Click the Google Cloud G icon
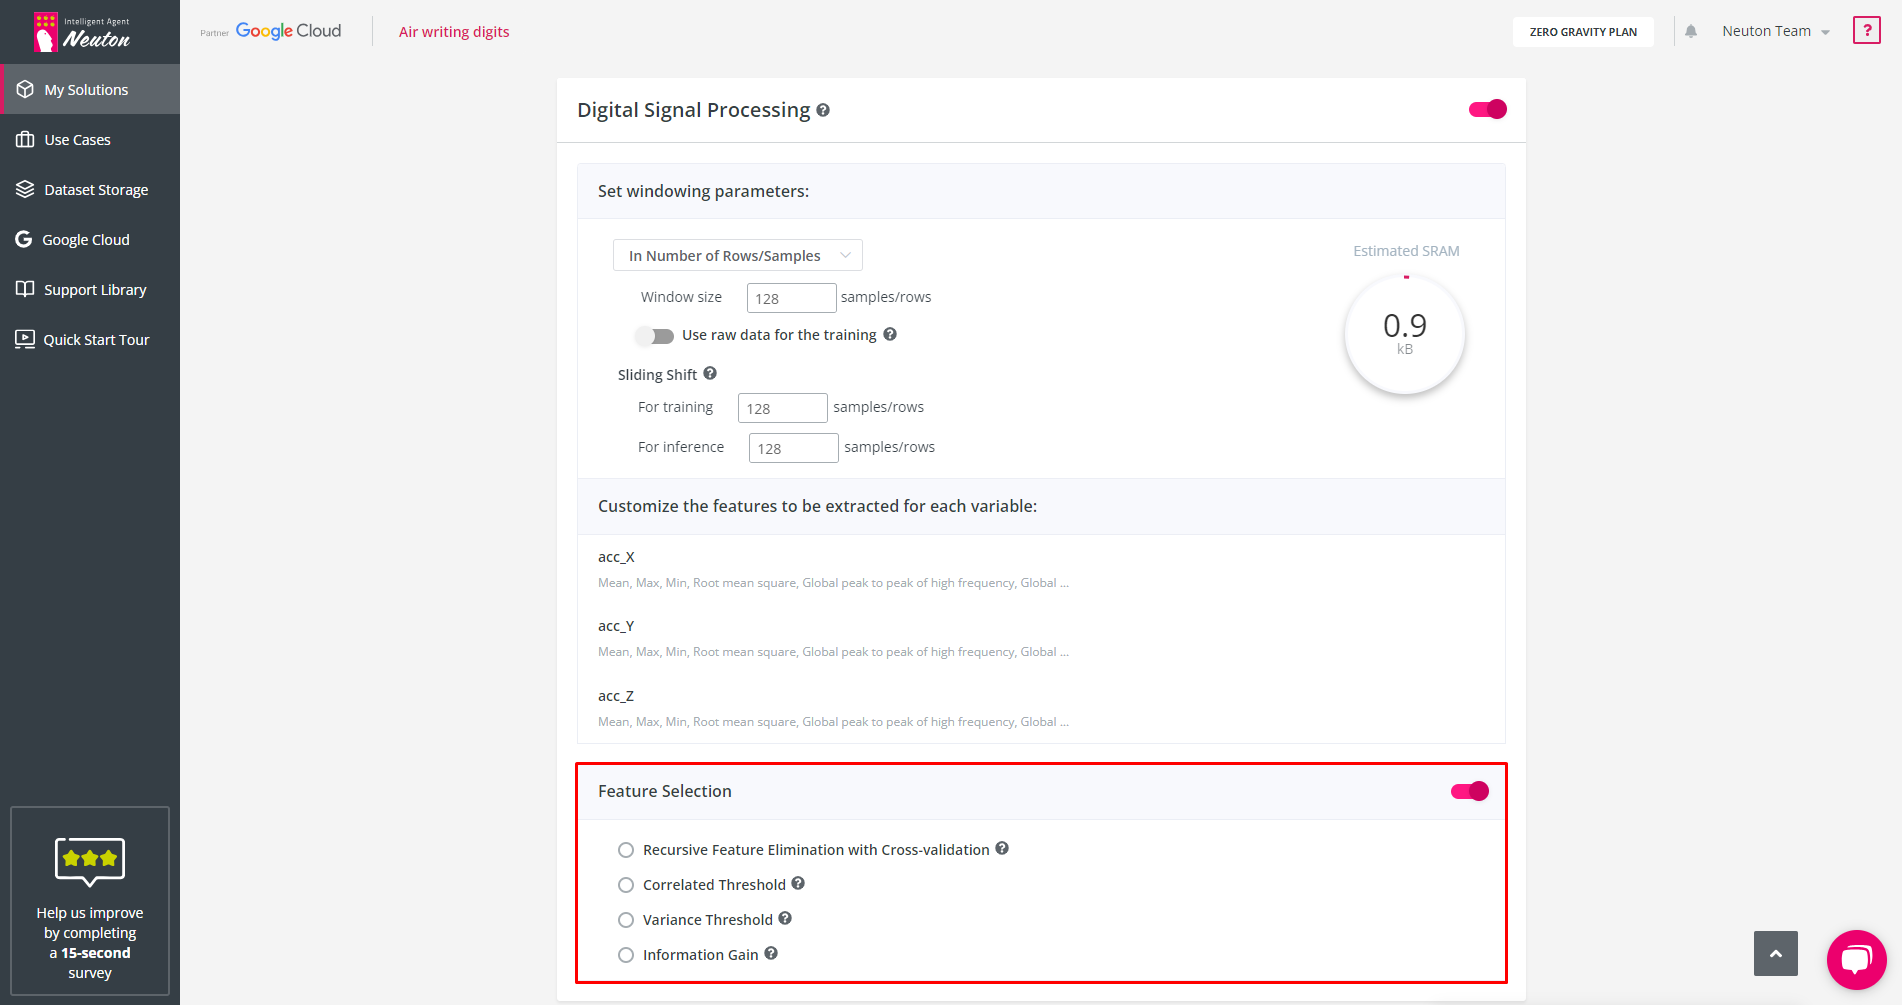 pos(24,239)
